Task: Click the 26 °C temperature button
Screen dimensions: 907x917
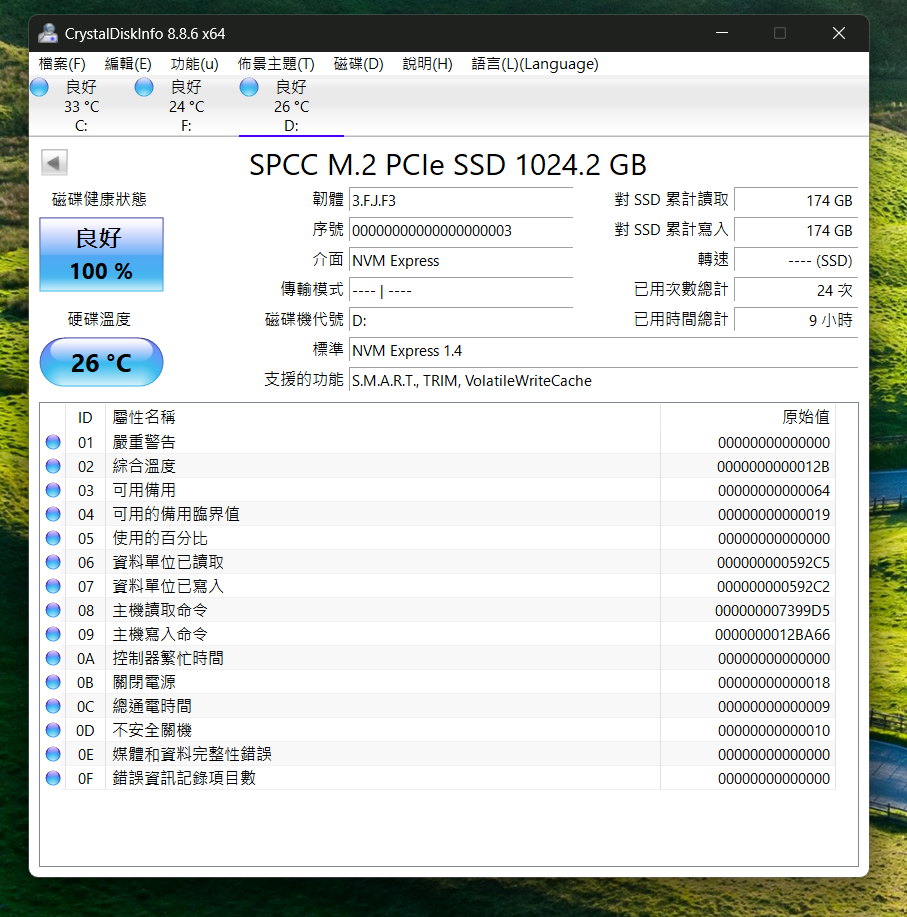Action: pyautogui.click(x=101, y=362)
